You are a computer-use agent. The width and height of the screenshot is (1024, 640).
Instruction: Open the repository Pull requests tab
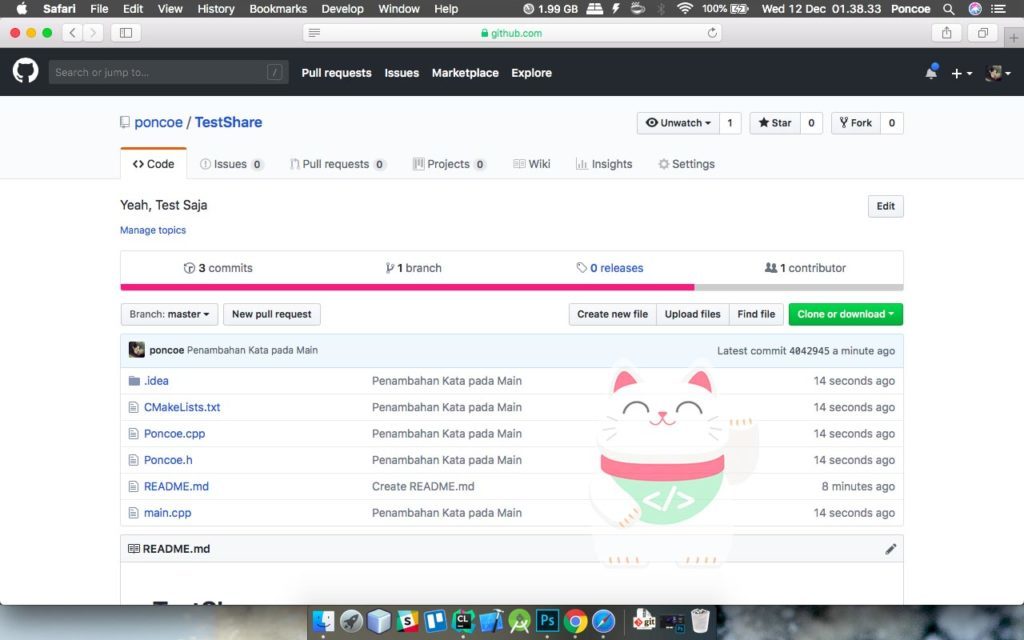tap(337, 164)
